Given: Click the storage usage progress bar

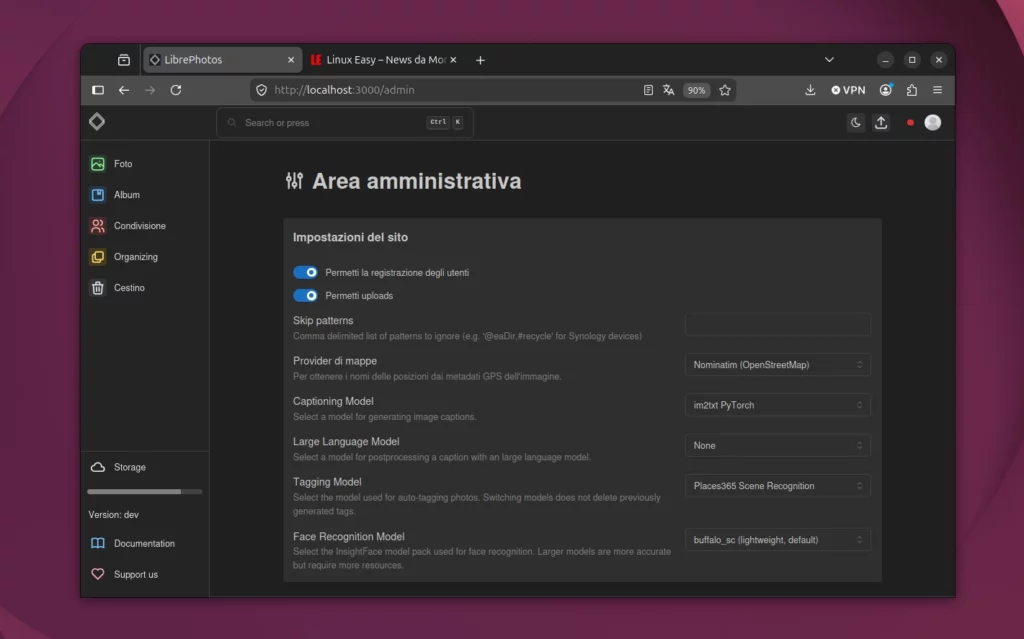Looking at the screenshot, I should [144, 491].
